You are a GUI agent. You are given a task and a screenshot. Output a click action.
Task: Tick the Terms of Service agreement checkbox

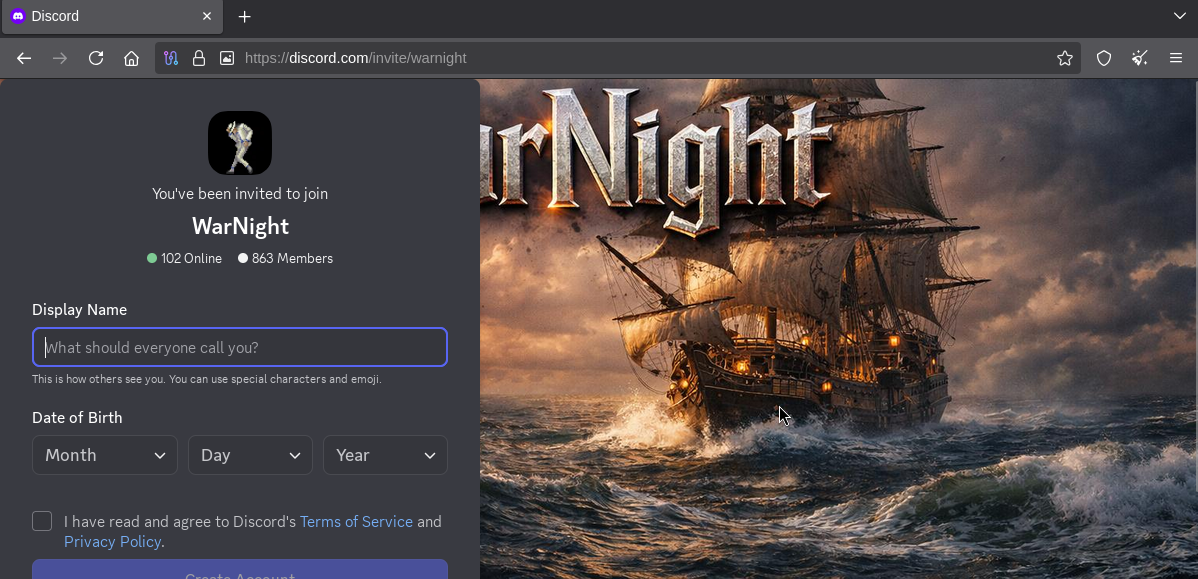[42, 521]
